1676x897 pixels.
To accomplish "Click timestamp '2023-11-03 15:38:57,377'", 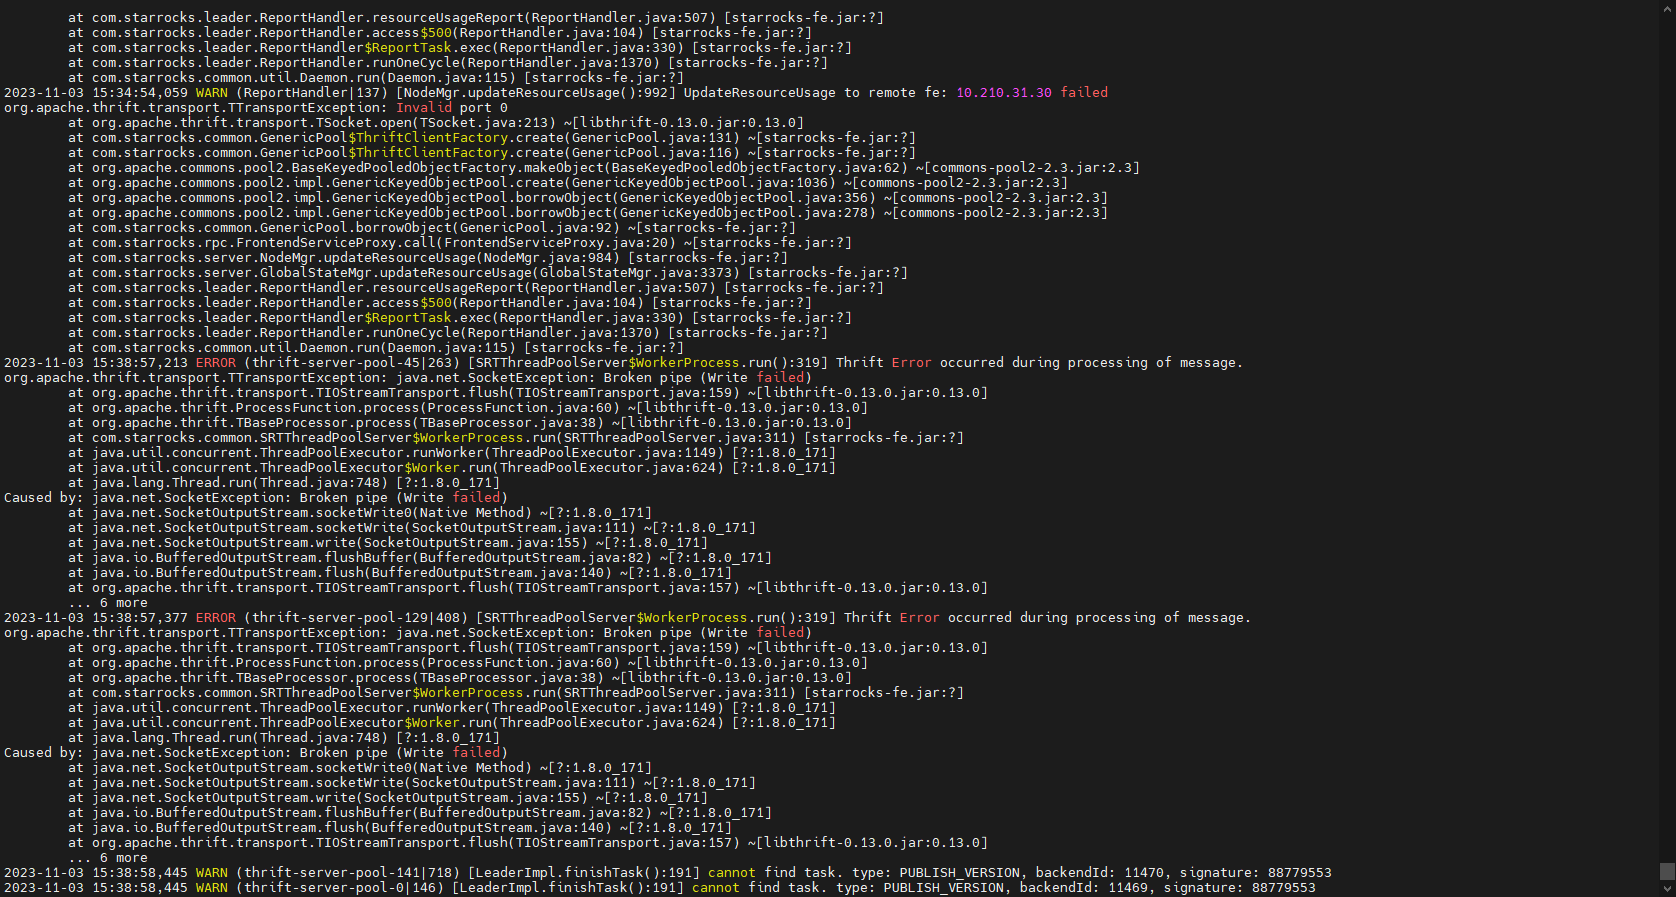I will coord(96,618).
